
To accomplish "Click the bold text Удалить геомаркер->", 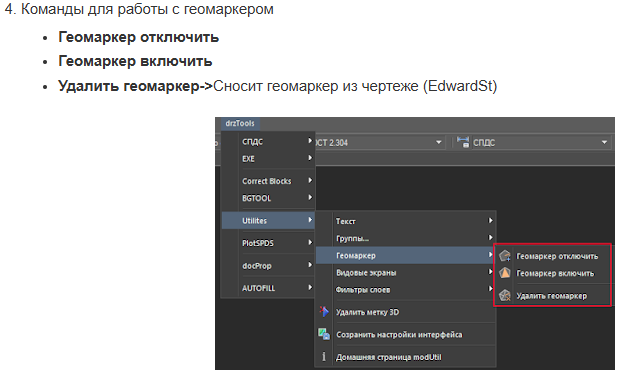I will point(136,86).
